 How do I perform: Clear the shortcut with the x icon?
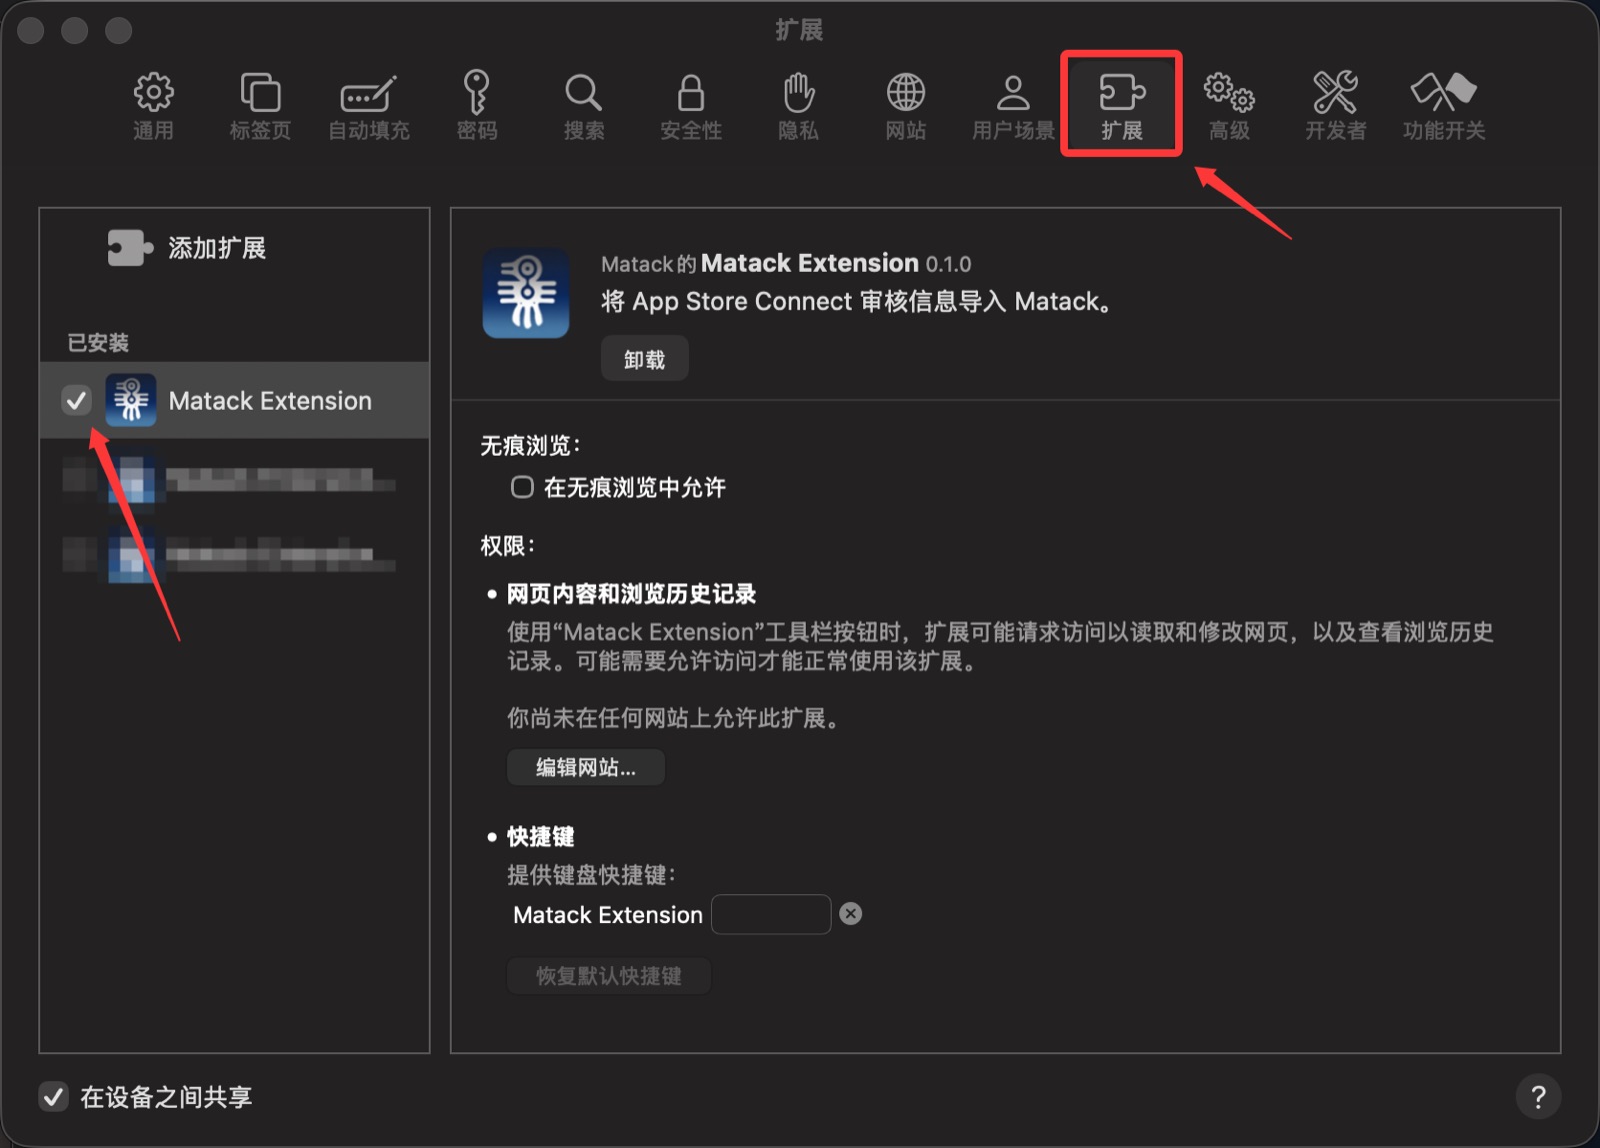[x=850, y=913]
